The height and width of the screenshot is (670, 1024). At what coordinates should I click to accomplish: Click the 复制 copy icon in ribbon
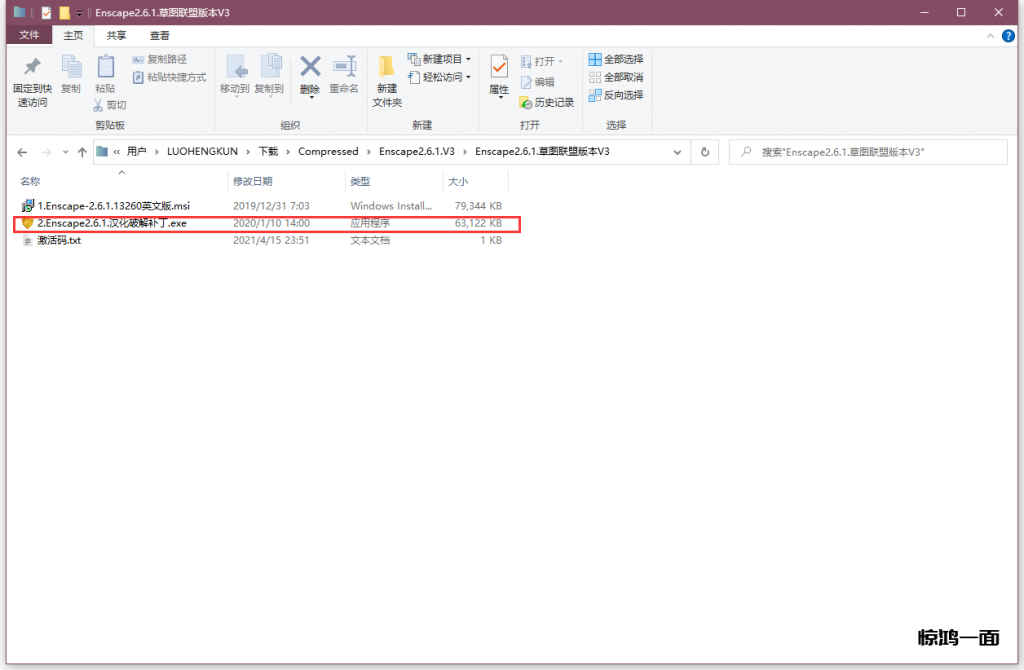click(x=71, y=68)
